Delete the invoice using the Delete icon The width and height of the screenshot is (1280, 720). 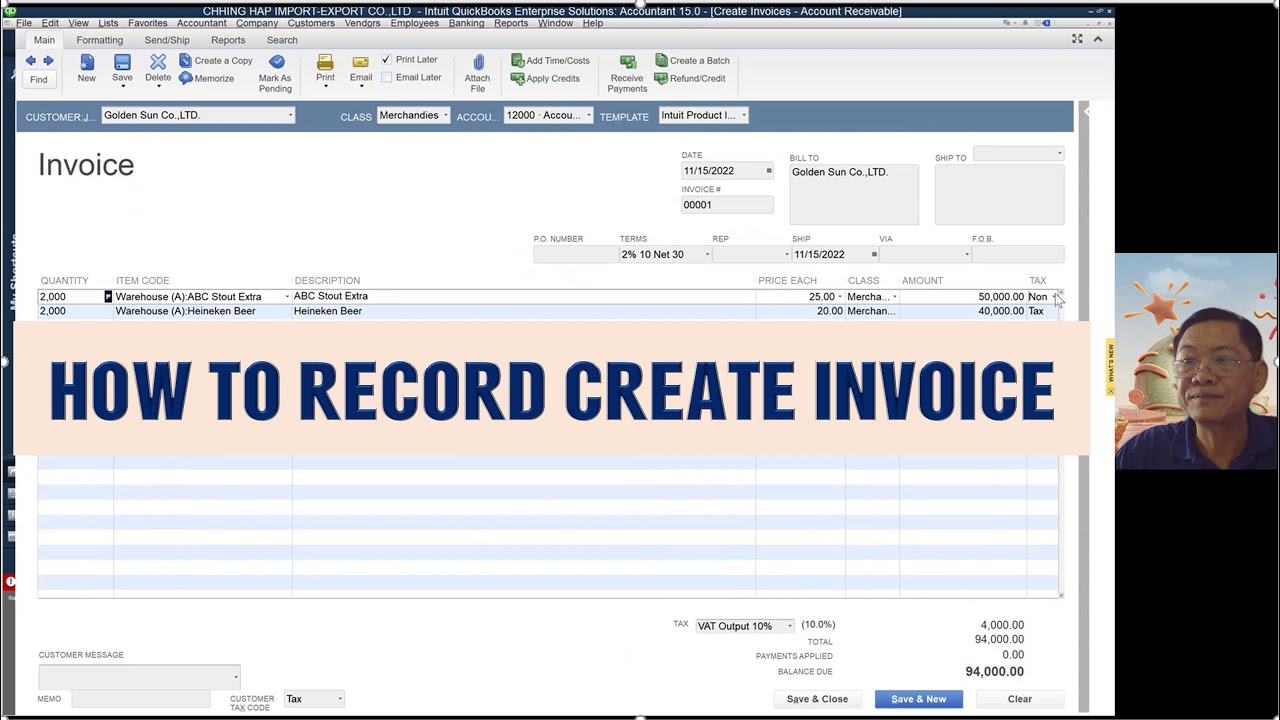coord(158,69)
